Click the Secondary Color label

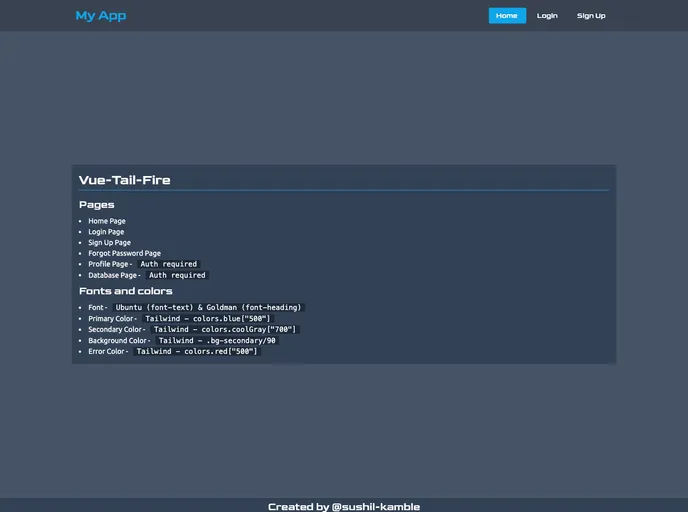click(x=116, y=329)
